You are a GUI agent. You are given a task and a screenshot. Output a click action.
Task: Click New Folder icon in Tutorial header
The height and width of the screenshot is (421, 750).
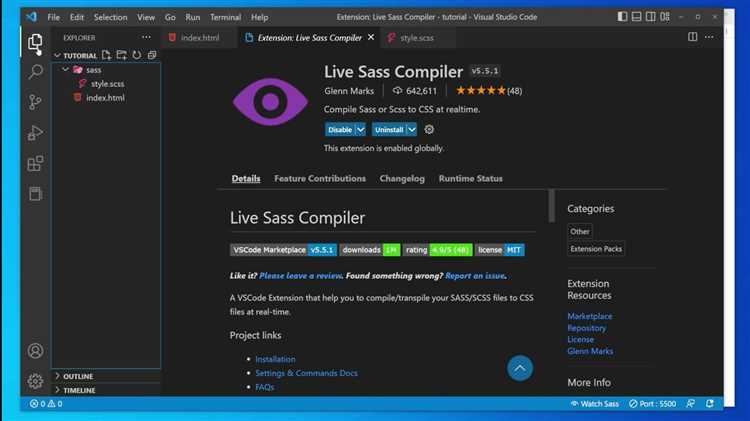[x=121, y=55]
